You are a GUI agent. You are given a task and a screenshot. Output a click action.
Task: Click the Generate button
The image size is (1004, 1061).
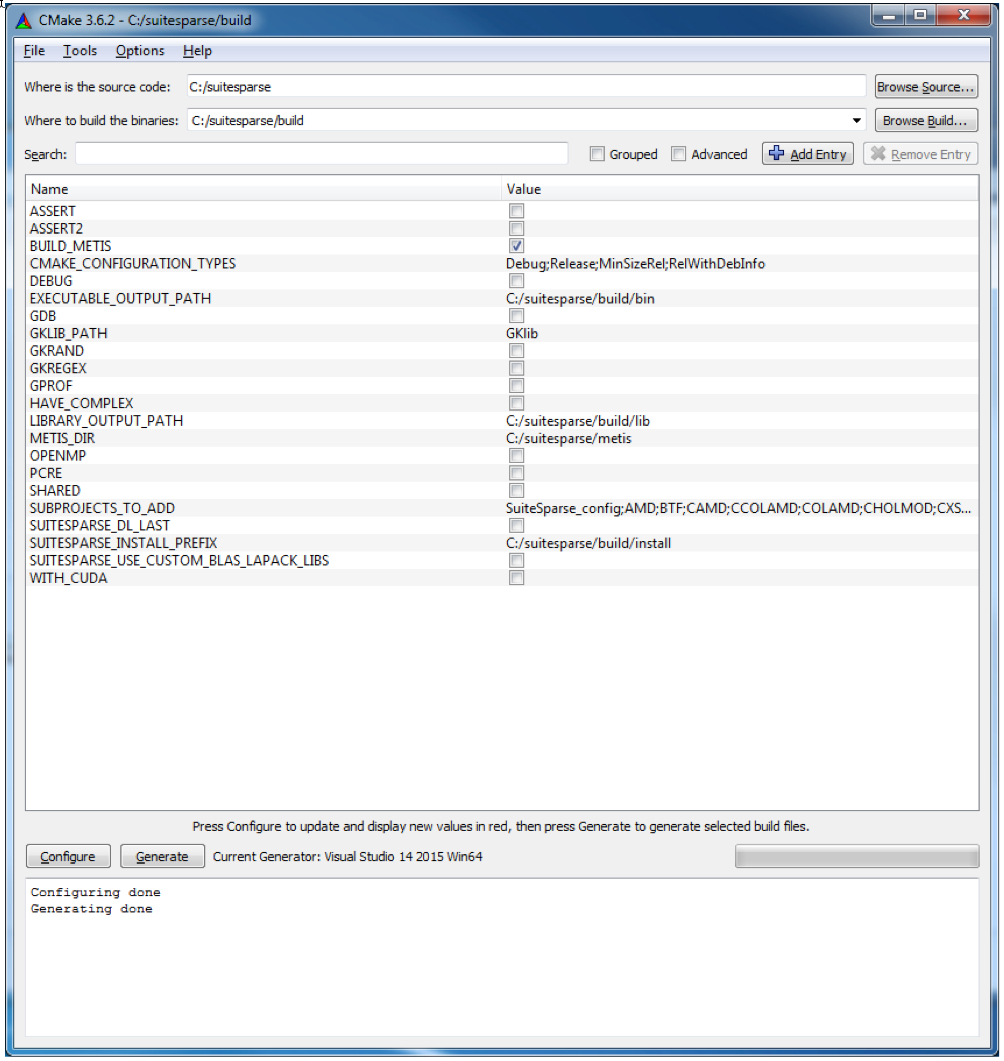(x=163, y=858)
